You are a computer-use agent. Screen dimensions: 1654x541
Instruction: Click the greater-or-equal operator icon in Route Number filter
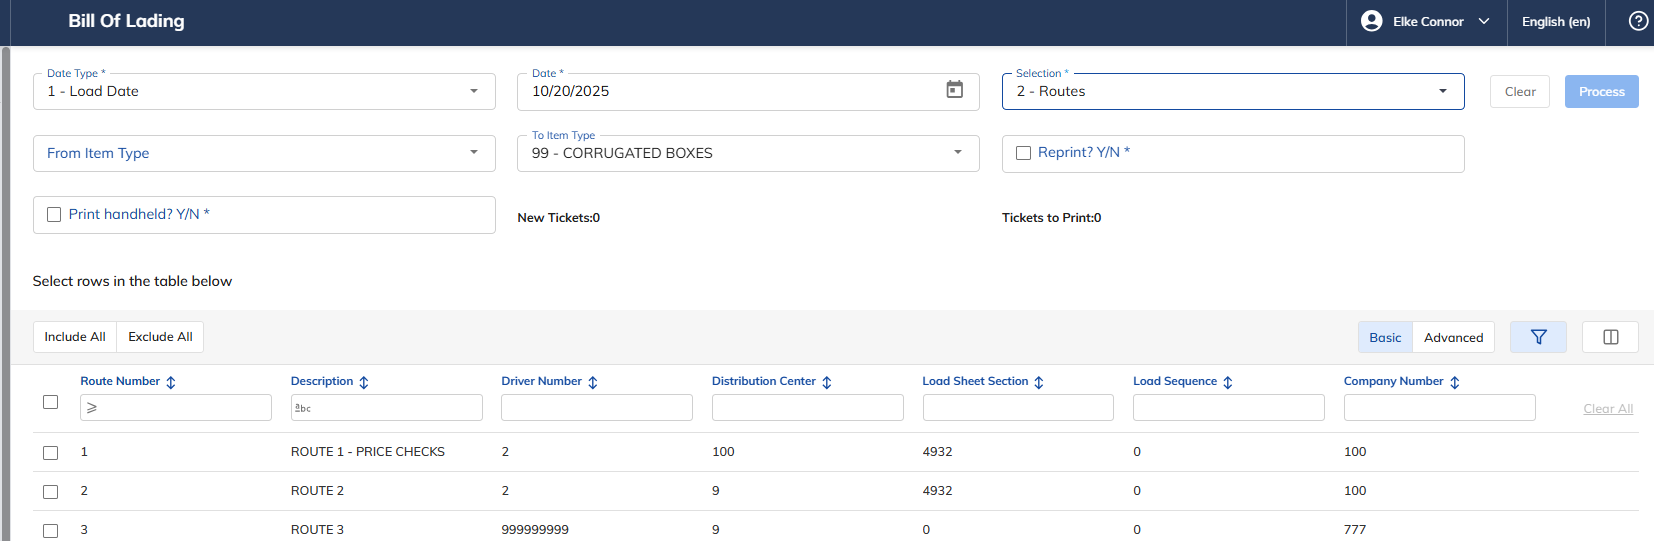(x=92, y=408)
